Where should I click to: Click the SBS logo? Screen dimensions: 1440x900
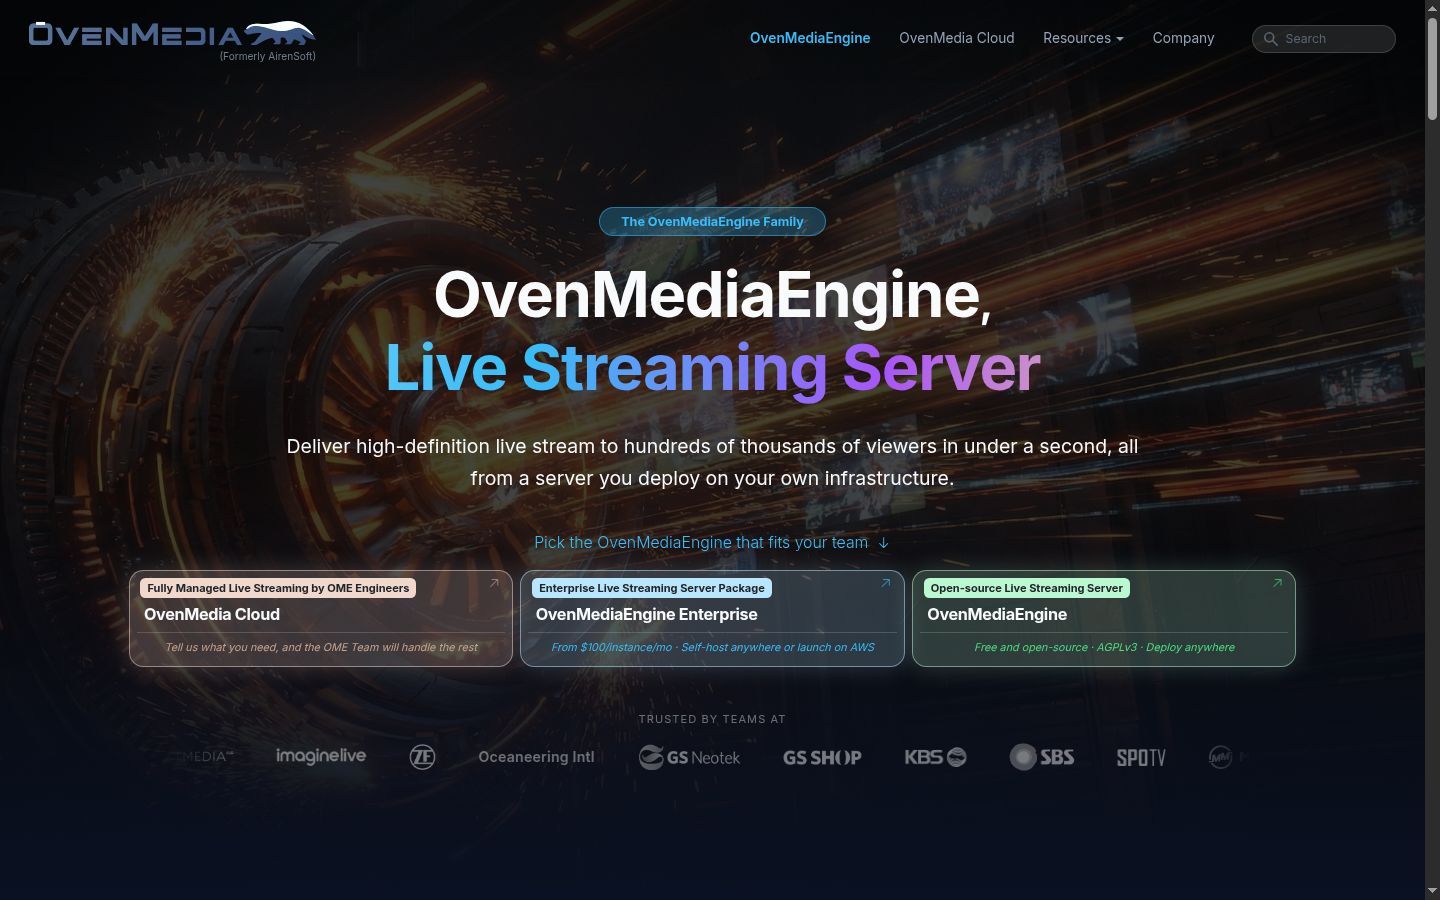[1042, 757]
